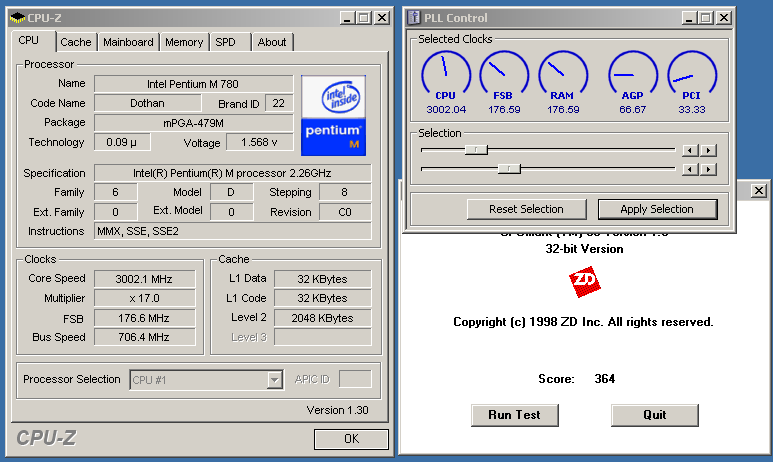Click the FSB value 176.6 MHz

pyautogui.click(x=144, y=318)
